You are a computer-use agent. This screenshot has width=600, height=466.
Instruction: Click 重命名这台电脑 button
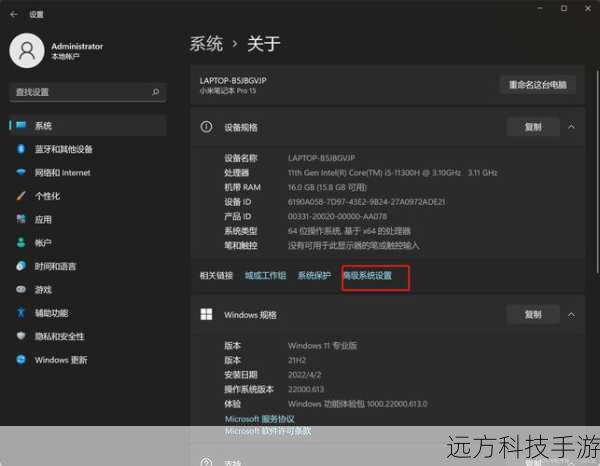tap(538, 85)
